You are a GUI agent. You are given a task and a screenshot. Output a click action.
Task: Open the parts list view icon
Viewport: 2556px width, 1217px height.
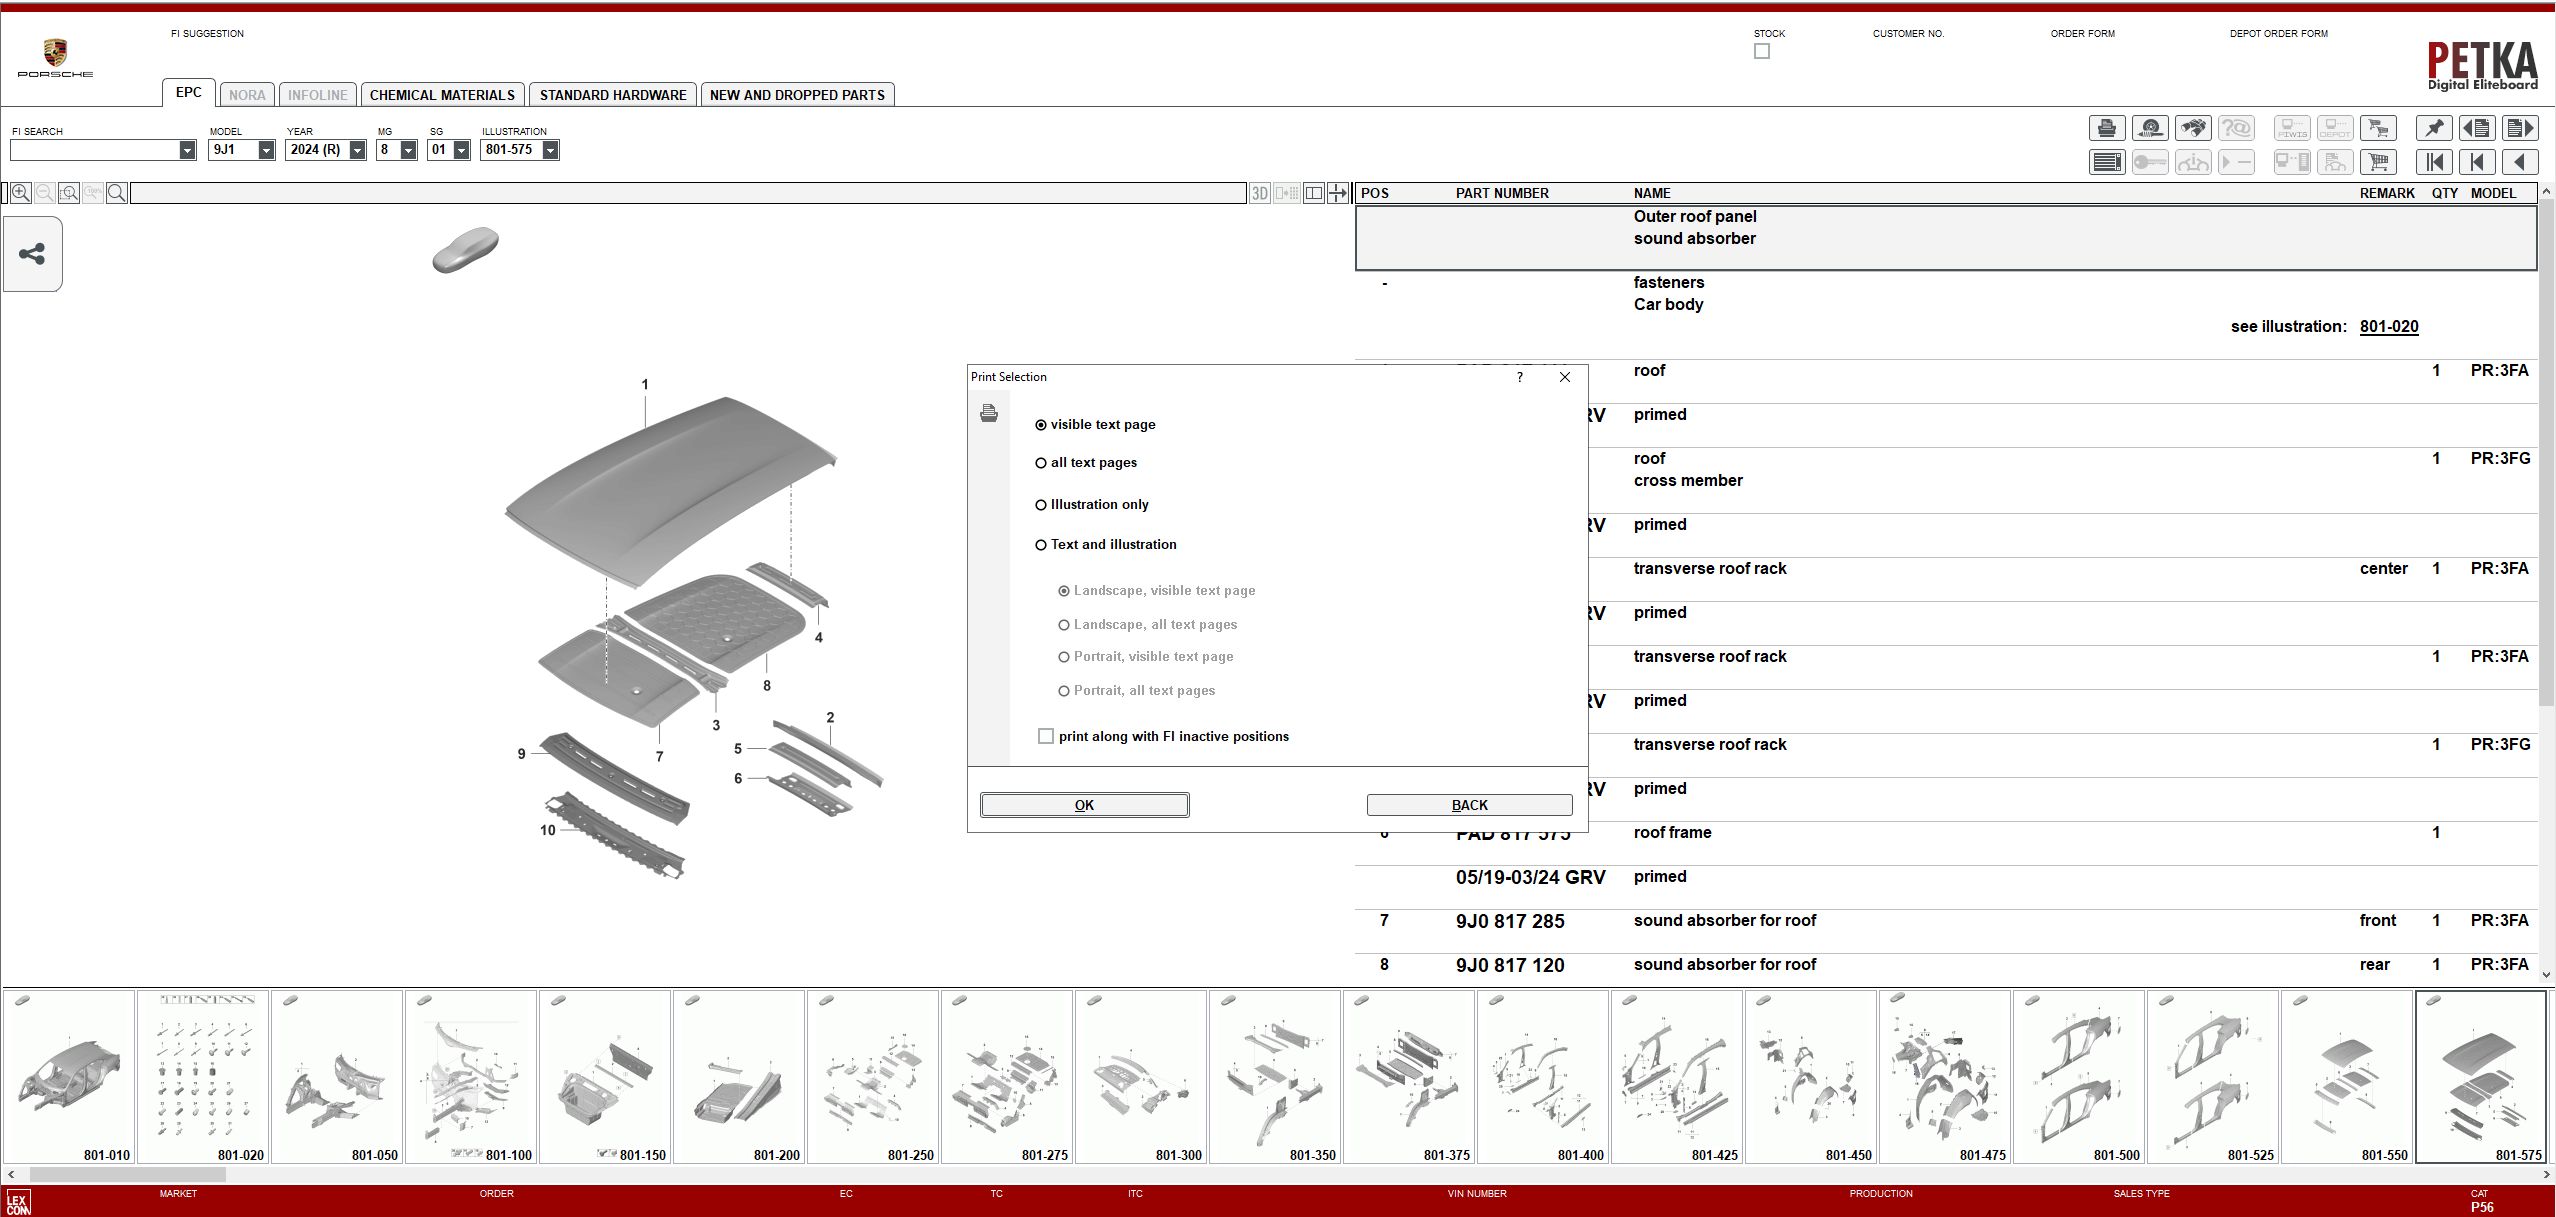[x=2107, y=161]
